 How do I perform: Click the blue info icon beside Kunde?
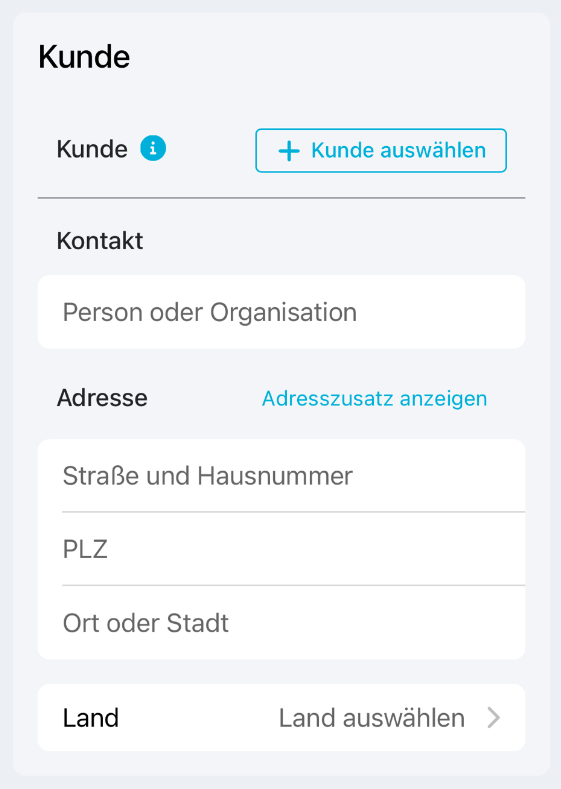(x=153, y=149)
